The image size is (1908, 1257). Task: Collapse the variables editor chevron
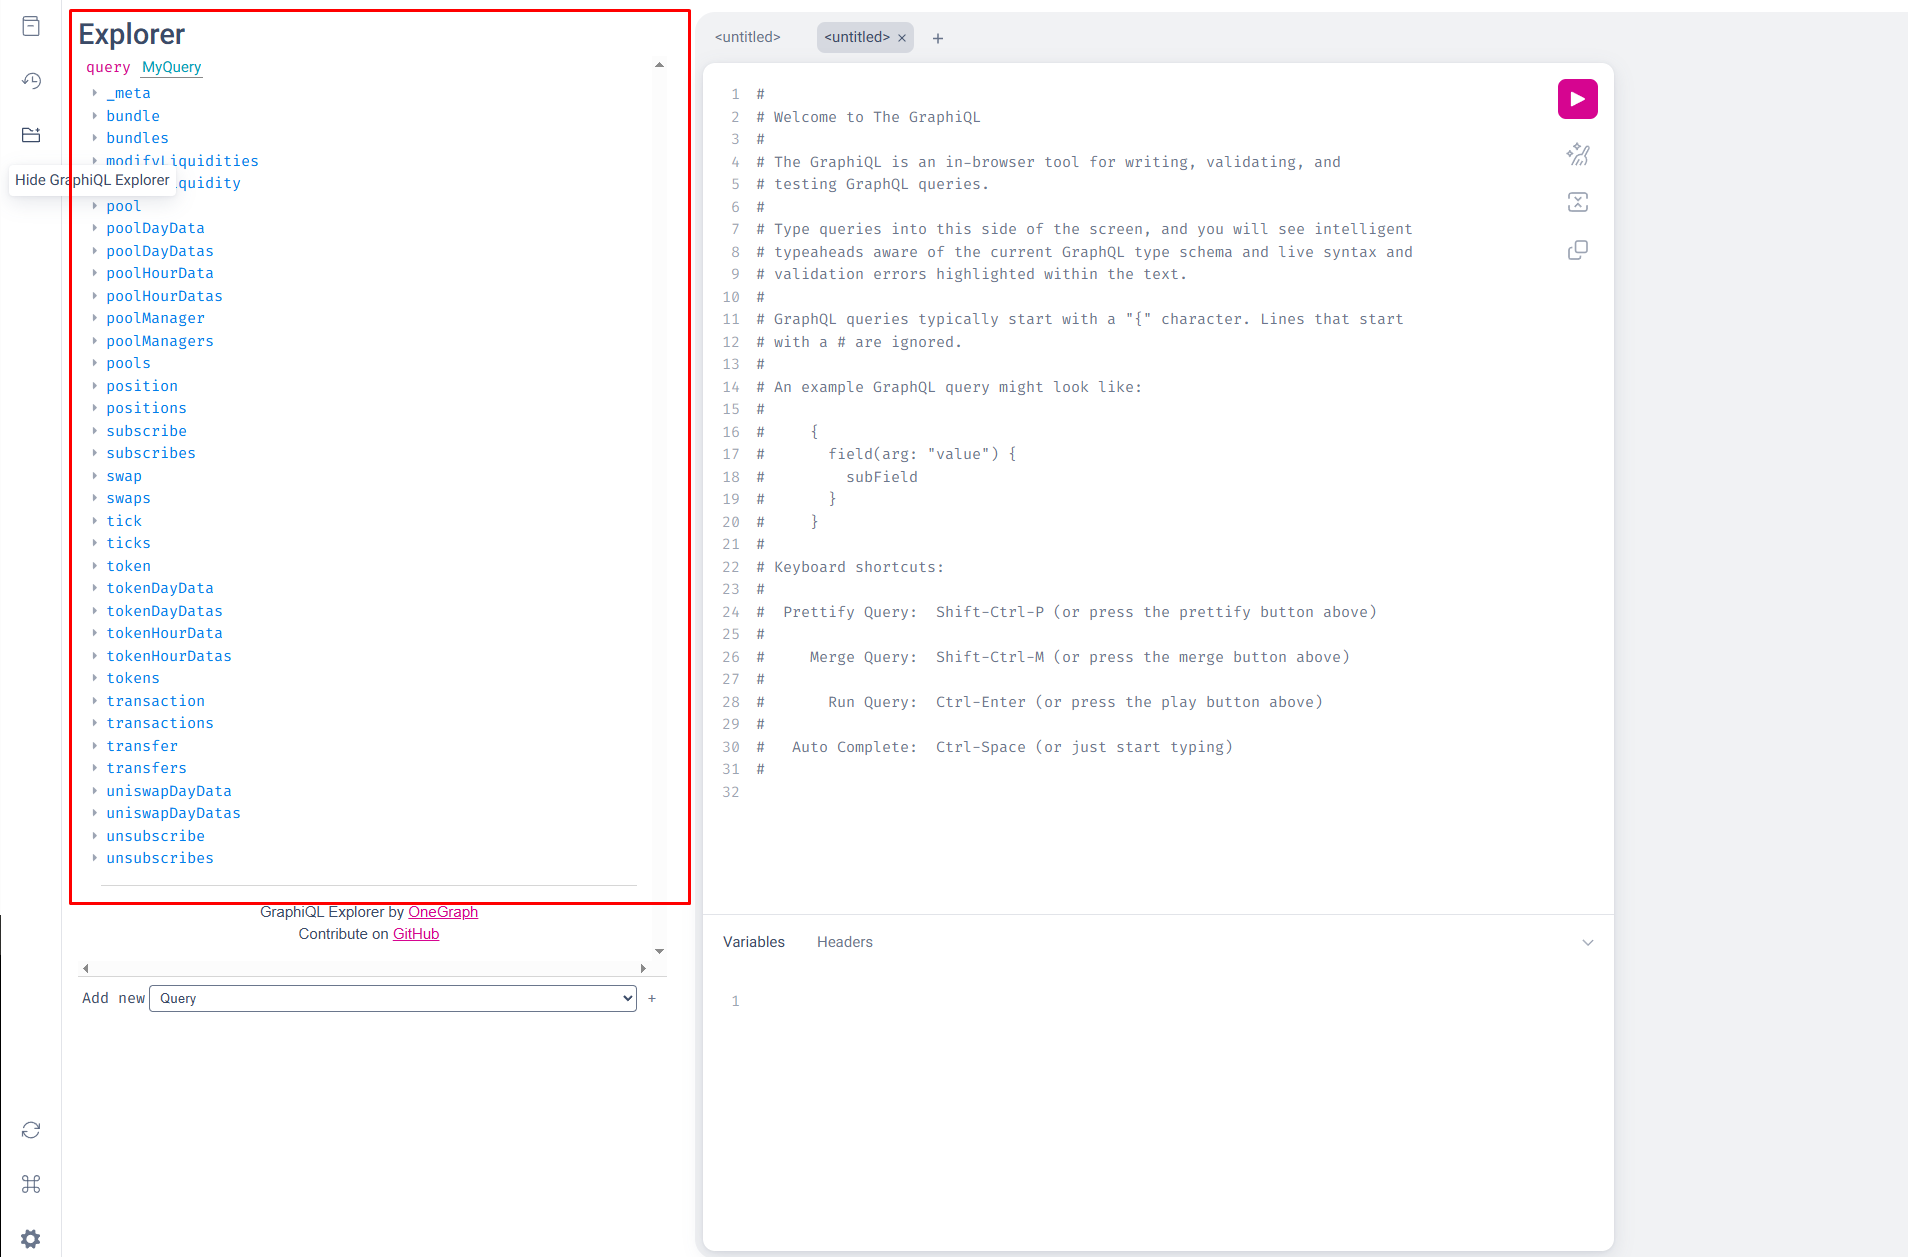pyautogui.click(x=1588, y=942)
